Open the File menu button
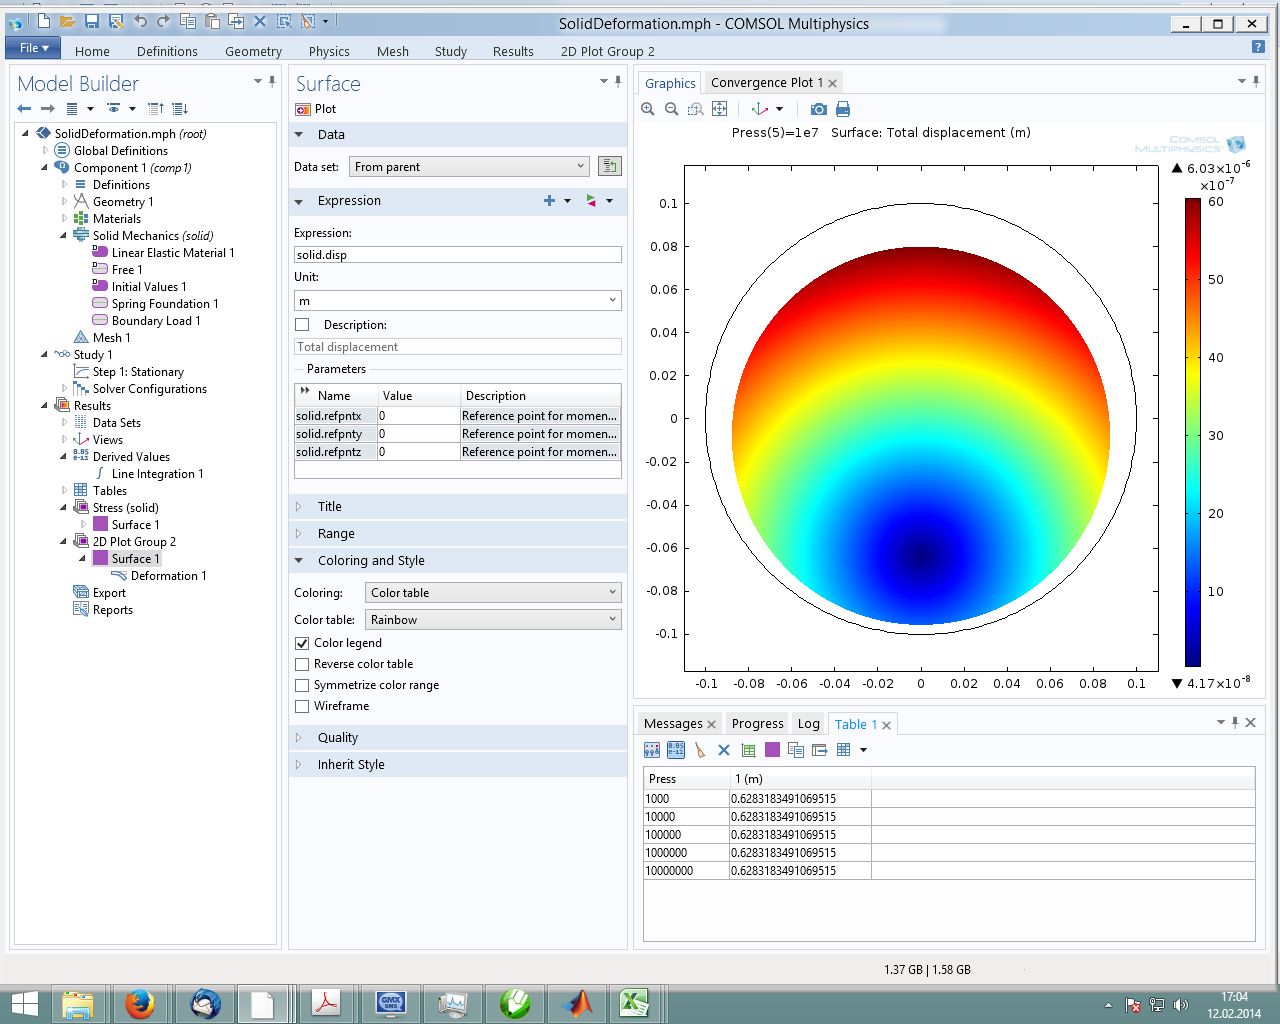 pyautogui.click(x=33, y=48)
